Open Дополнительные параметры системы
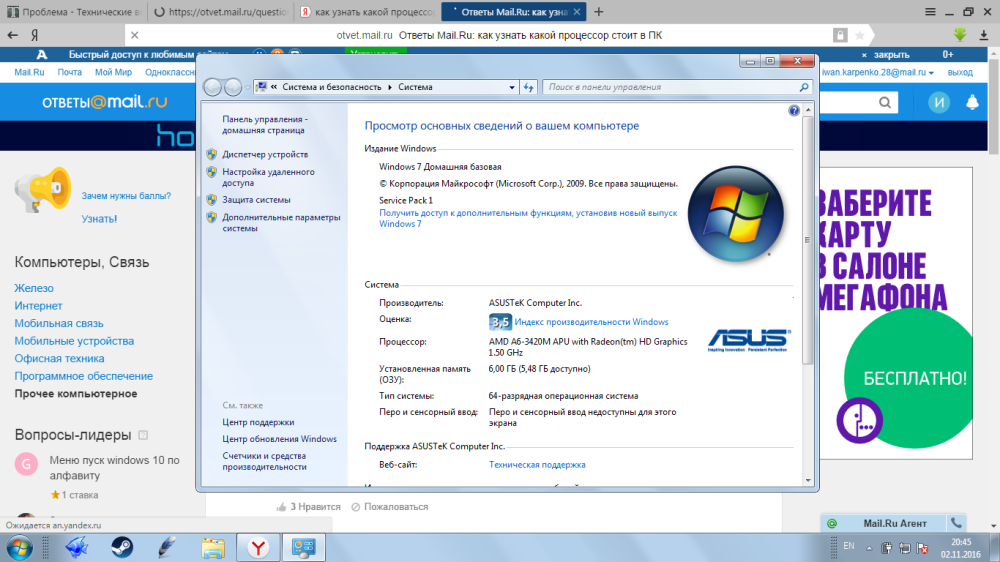The width and height of the screenshot is (1000, 562). (x=281, y=223)
